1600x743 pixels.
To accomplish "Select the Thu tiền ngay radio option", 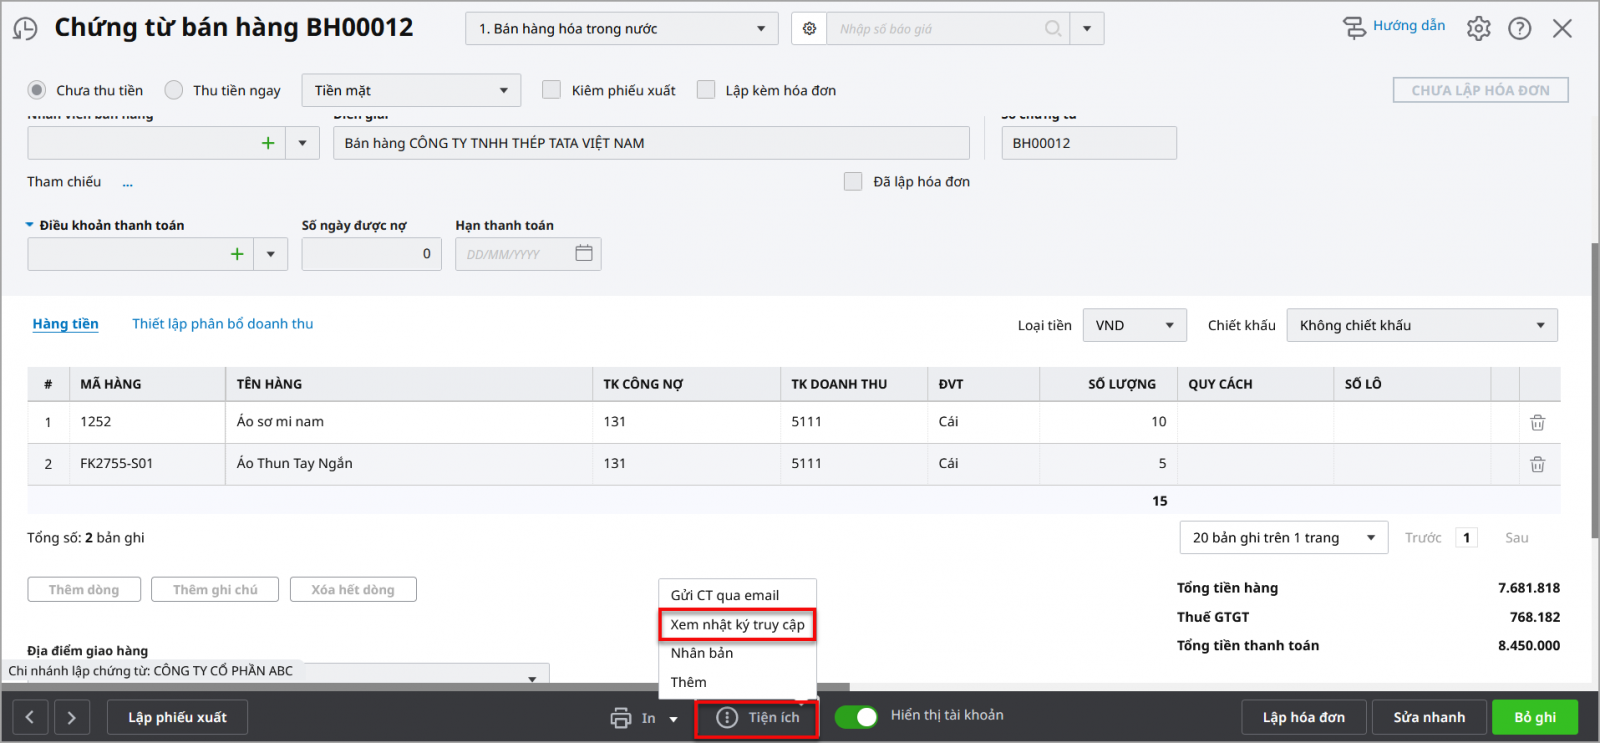I will [174, 90].
